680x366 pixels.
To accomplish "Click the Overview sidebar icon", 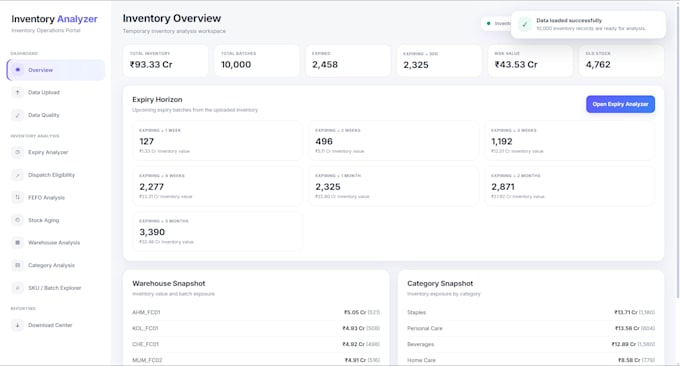I will [x=17, y=70].
